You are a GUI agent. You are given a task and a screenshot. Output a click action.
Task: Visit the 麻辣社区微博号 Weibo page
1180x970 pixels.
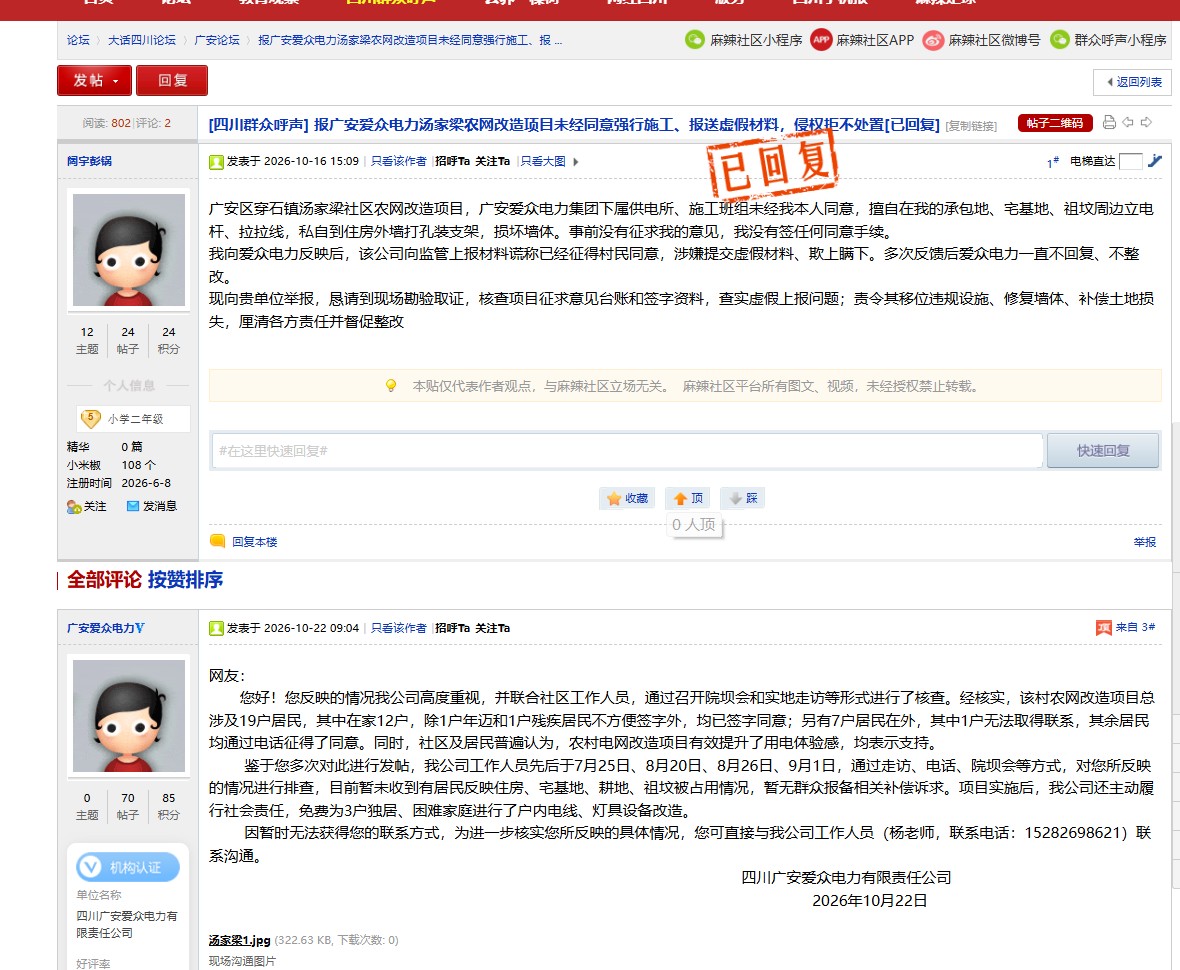click(x=981, y=40)
